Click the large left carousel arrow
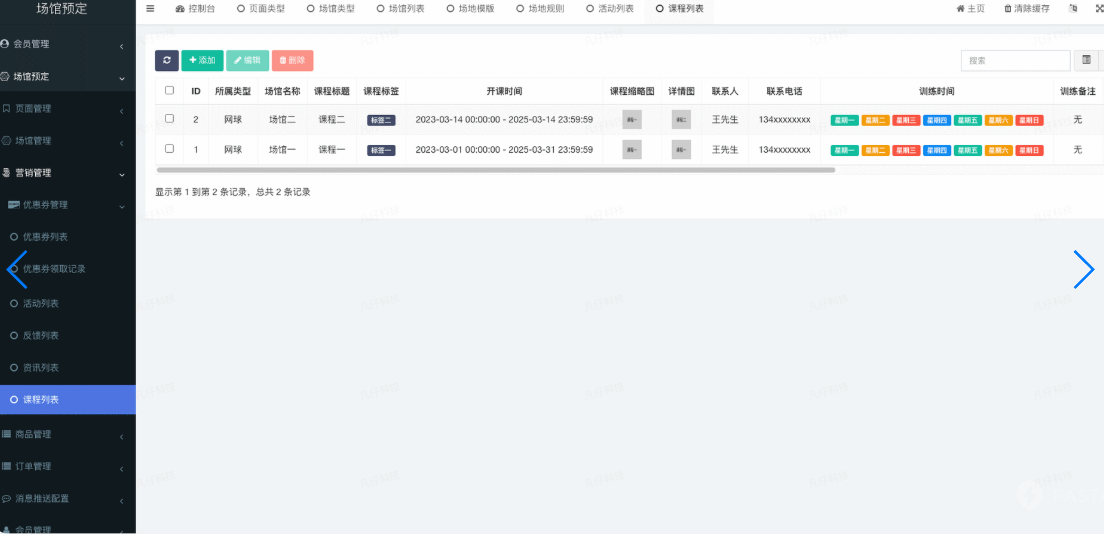 point(17,269)
